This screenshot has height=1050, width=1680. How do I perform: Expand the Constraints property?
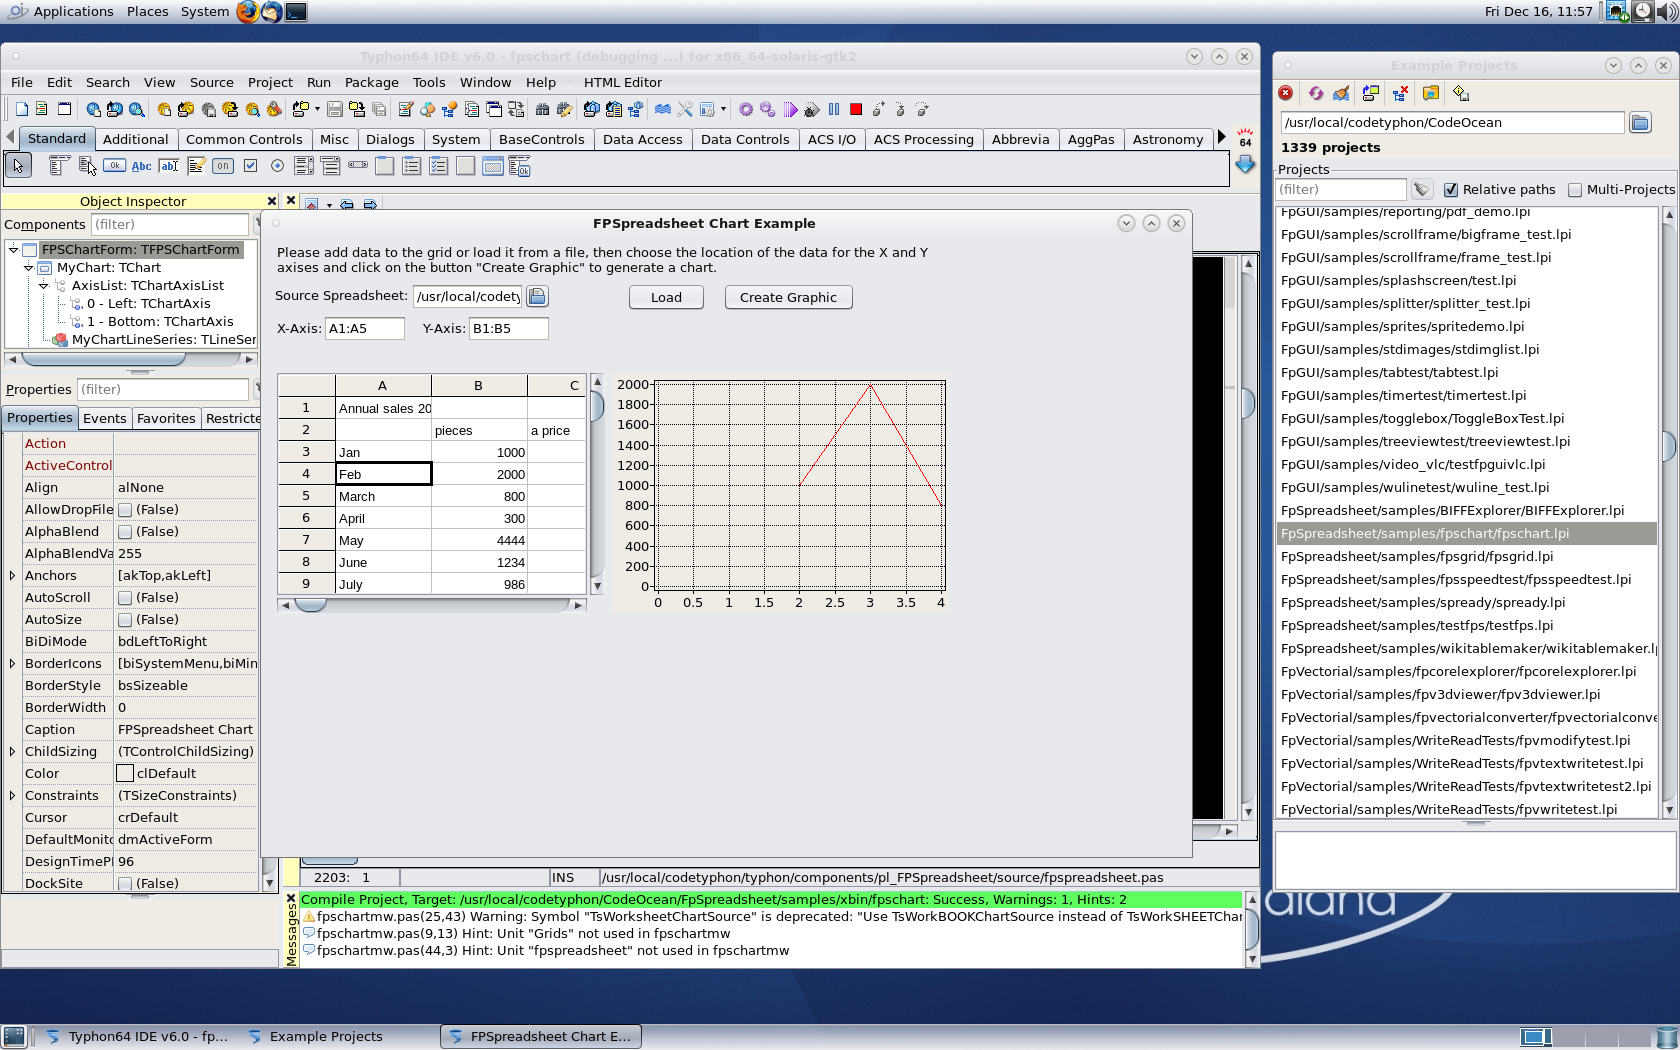(12, 796)
